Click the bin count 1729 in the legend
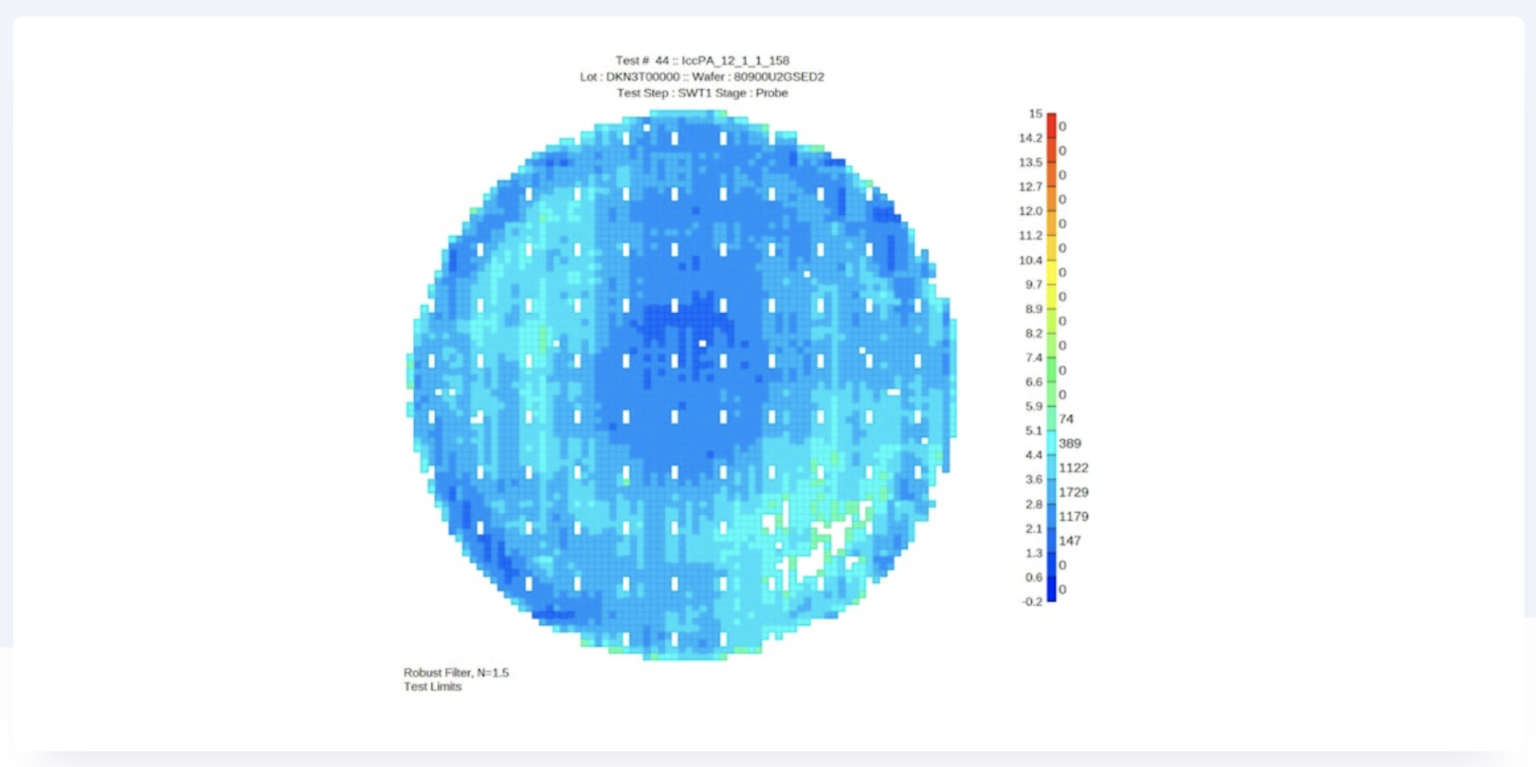The width and height of the screenshot is (1536, 767). tap(1073, 492)
